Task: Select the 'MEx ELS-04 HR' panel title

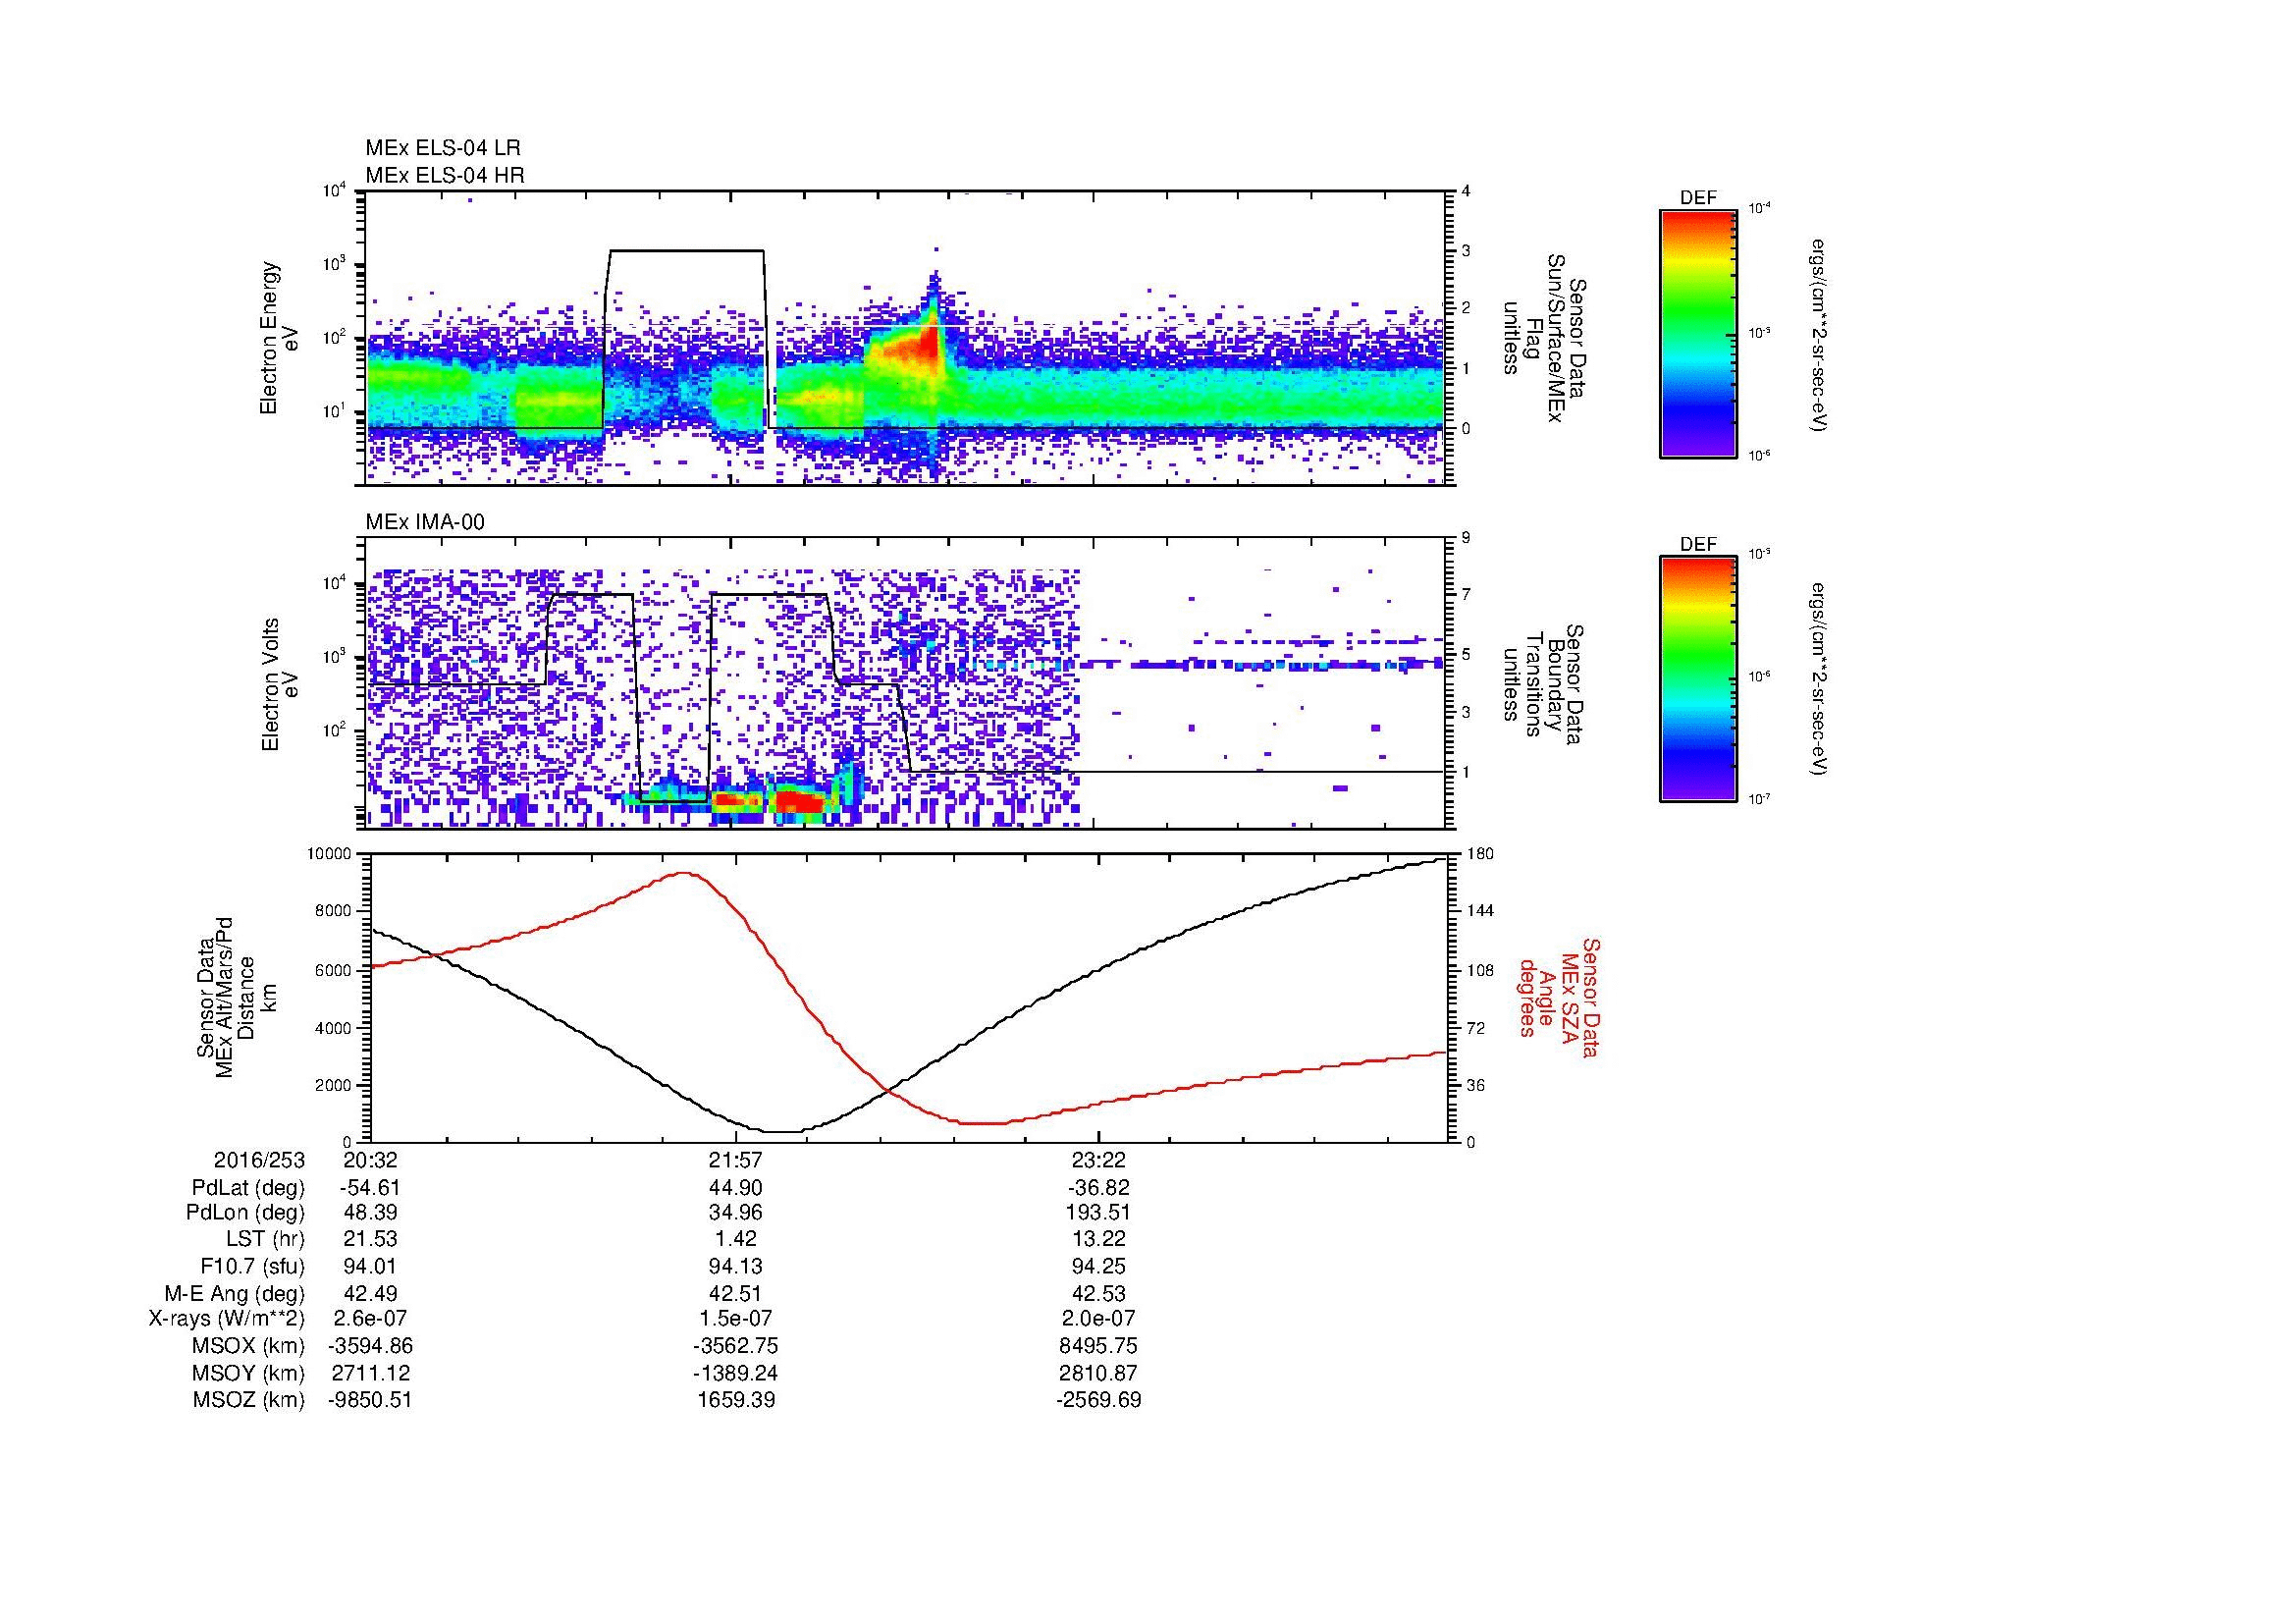Action: (x=445, y=175)
